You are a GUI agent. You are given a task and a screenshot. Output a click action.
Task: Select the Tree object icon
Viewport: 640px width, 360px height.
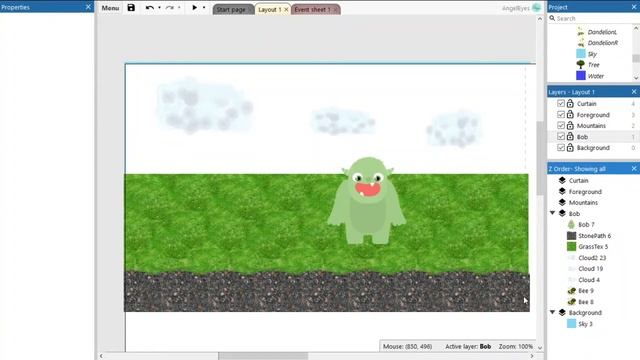pyautogui.click(x=581, y=64)
